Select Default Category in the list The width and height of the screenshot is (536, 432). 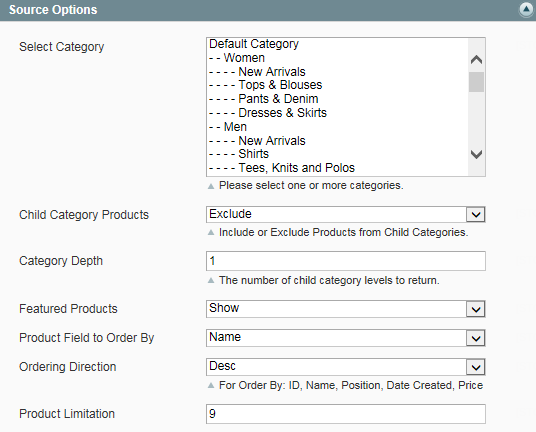pos(337,44)
